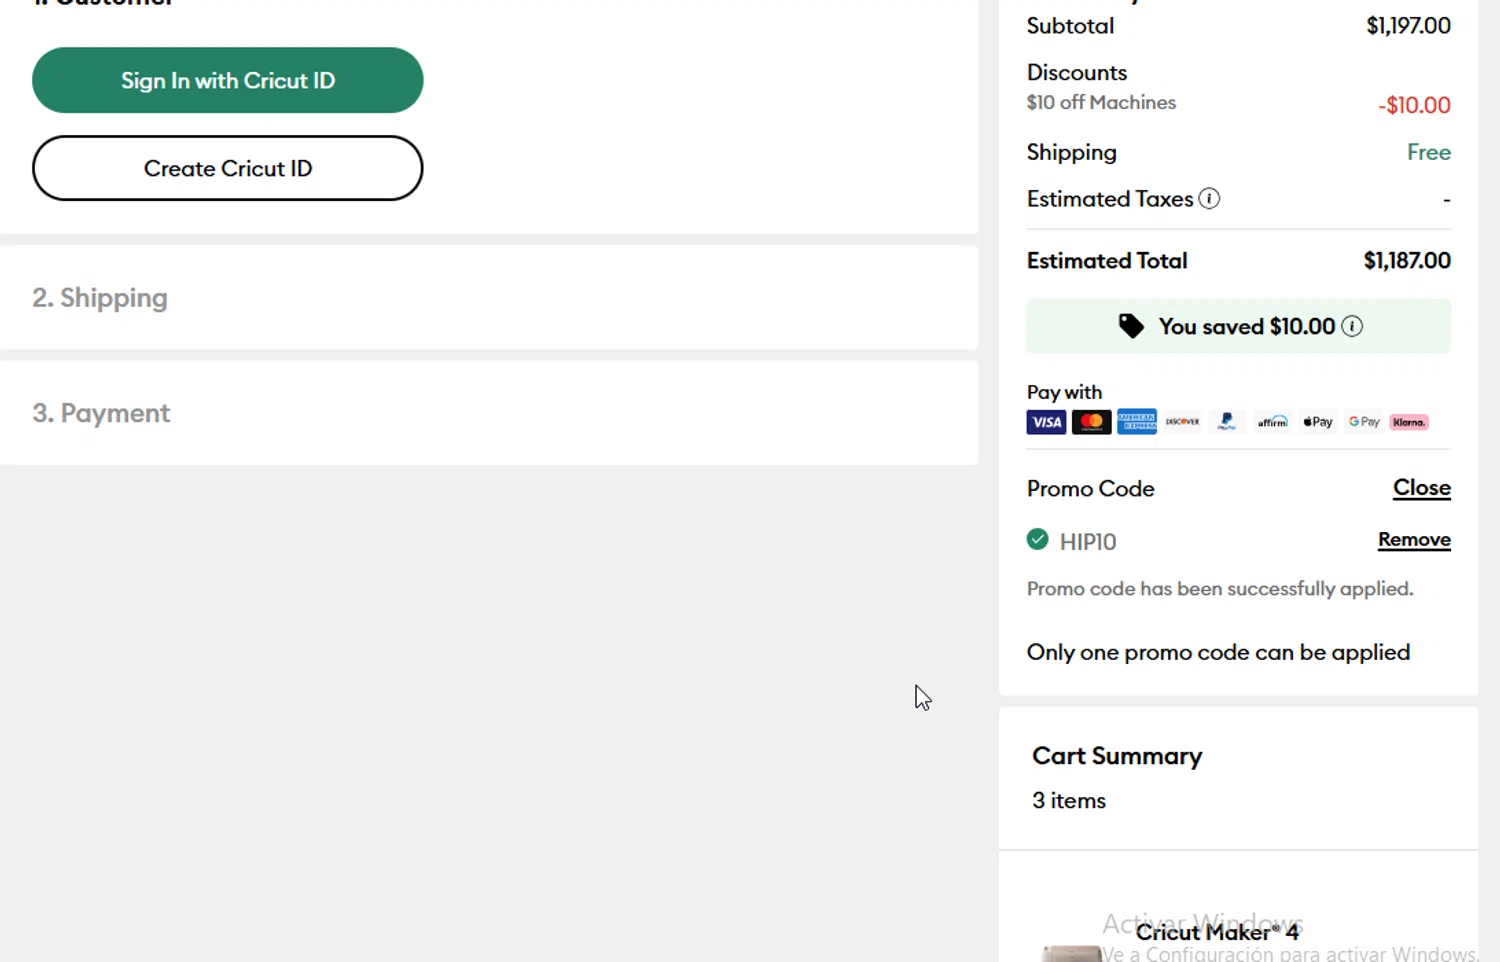The height and width of the screenshot is (962, 1500).
Task: Expand the 3. Payment section
Action: pyautogui.click(x=101, y=413)
